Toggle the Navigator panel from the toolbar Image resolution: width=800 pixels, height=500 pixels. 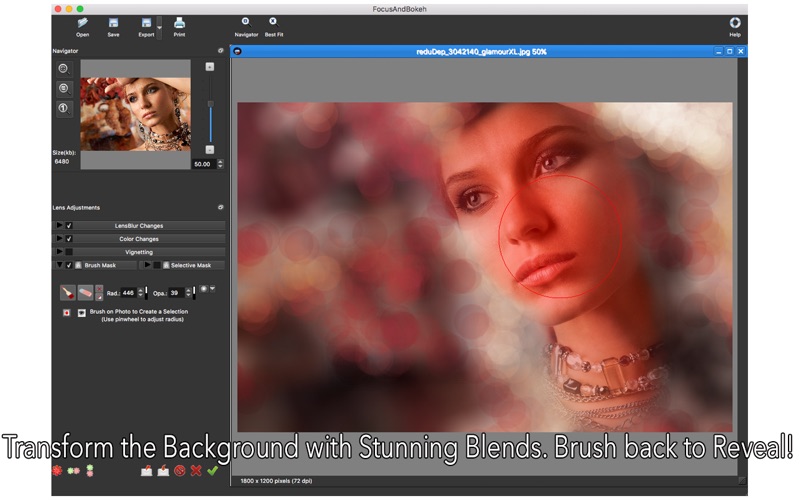(x=246, y=27)
